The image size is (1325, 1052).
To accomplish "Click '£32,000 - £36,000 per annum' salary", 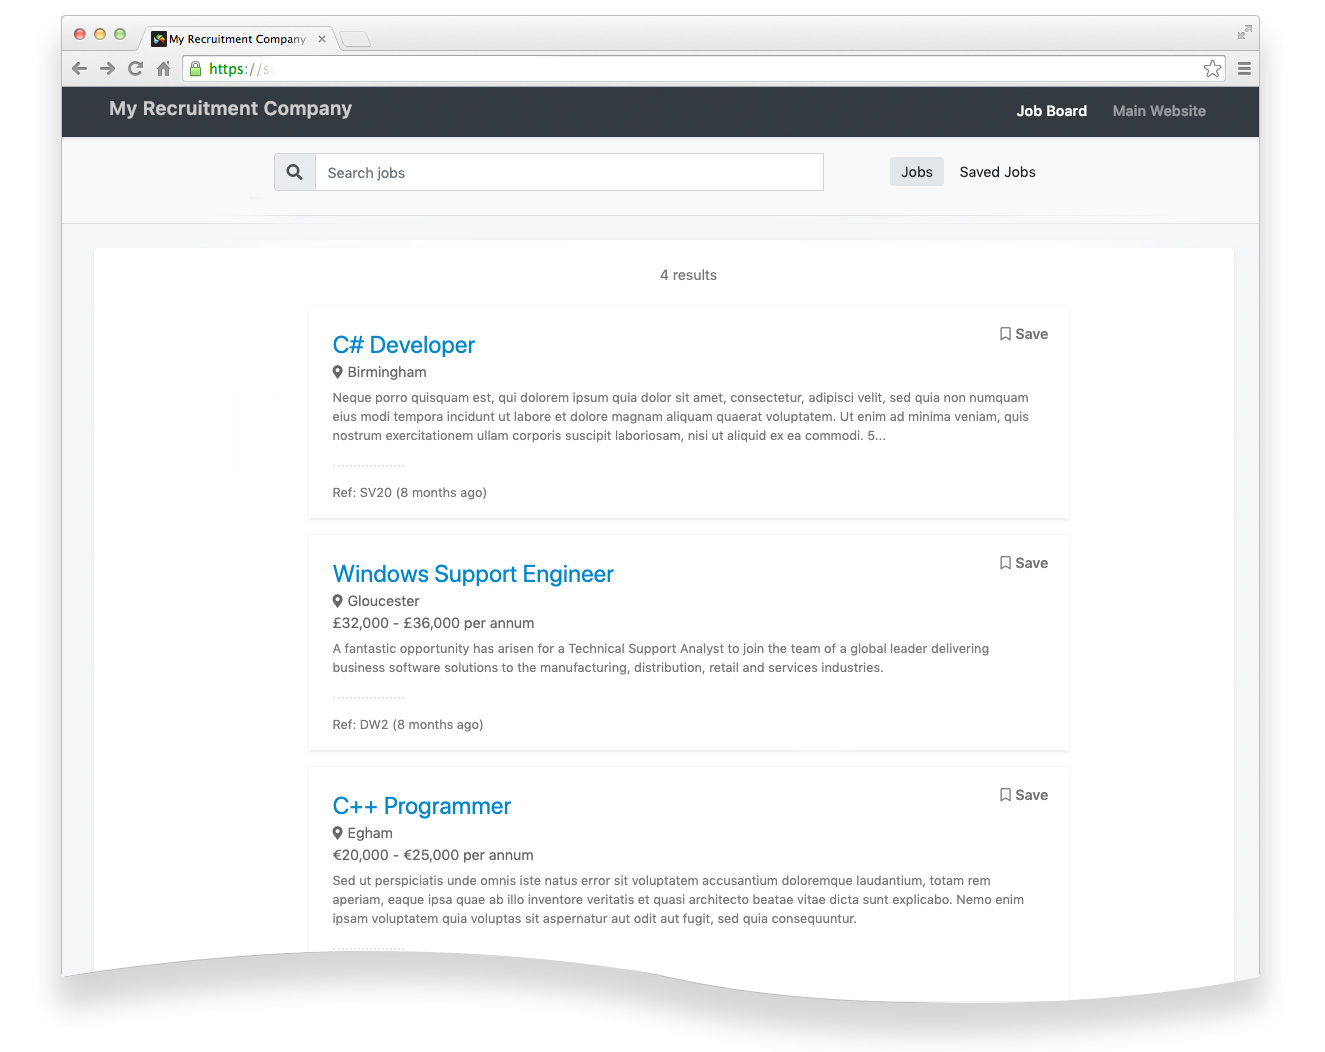I will click(433, 623).
